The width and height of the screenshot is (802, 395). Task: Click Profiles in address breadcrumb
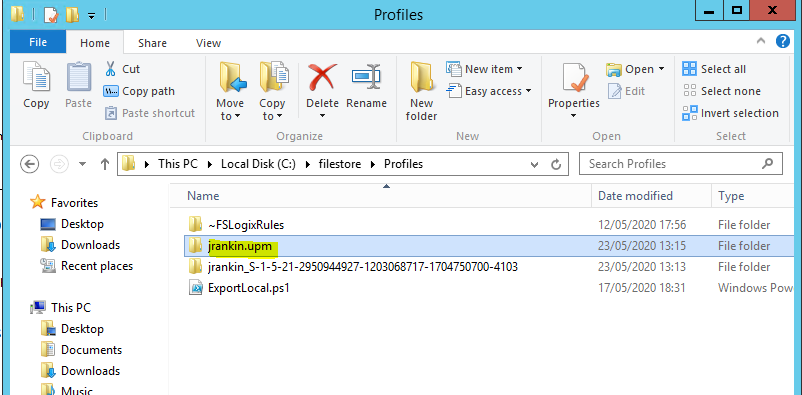[x=404, y=164]
